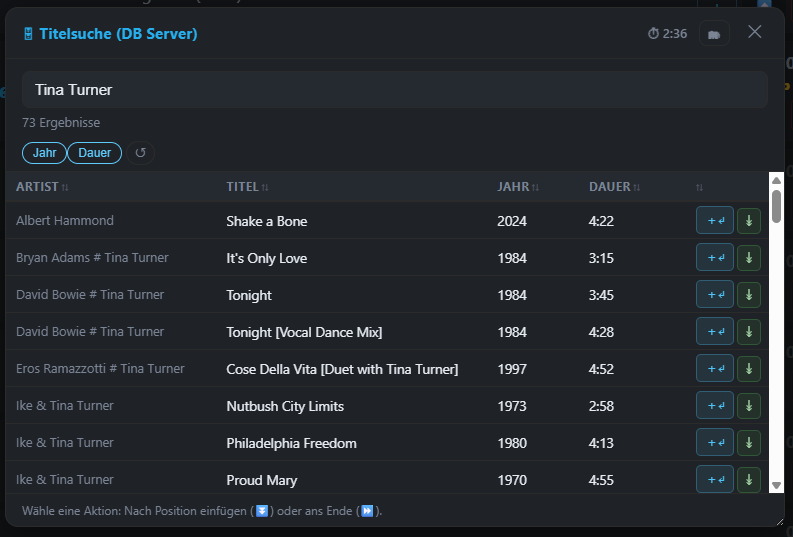Insert Tonight (3:45) after position
Viewport: 793px width, 537px height.
[715, 294]
